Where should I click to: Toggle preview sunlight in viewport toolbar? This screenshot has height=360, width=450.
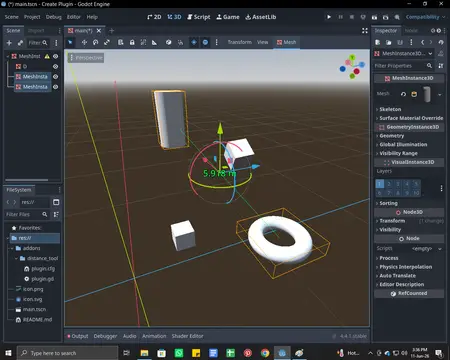pos(194,42)
